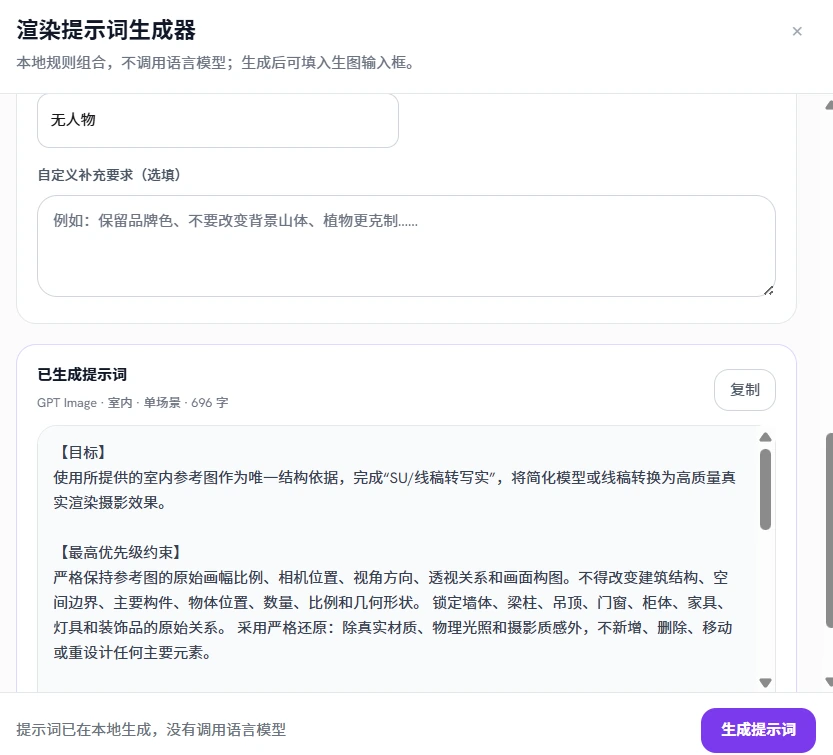Viewport: 833px width, 755px height.
Task: Click the textarea resize handle corner
Action: [768, 290]
